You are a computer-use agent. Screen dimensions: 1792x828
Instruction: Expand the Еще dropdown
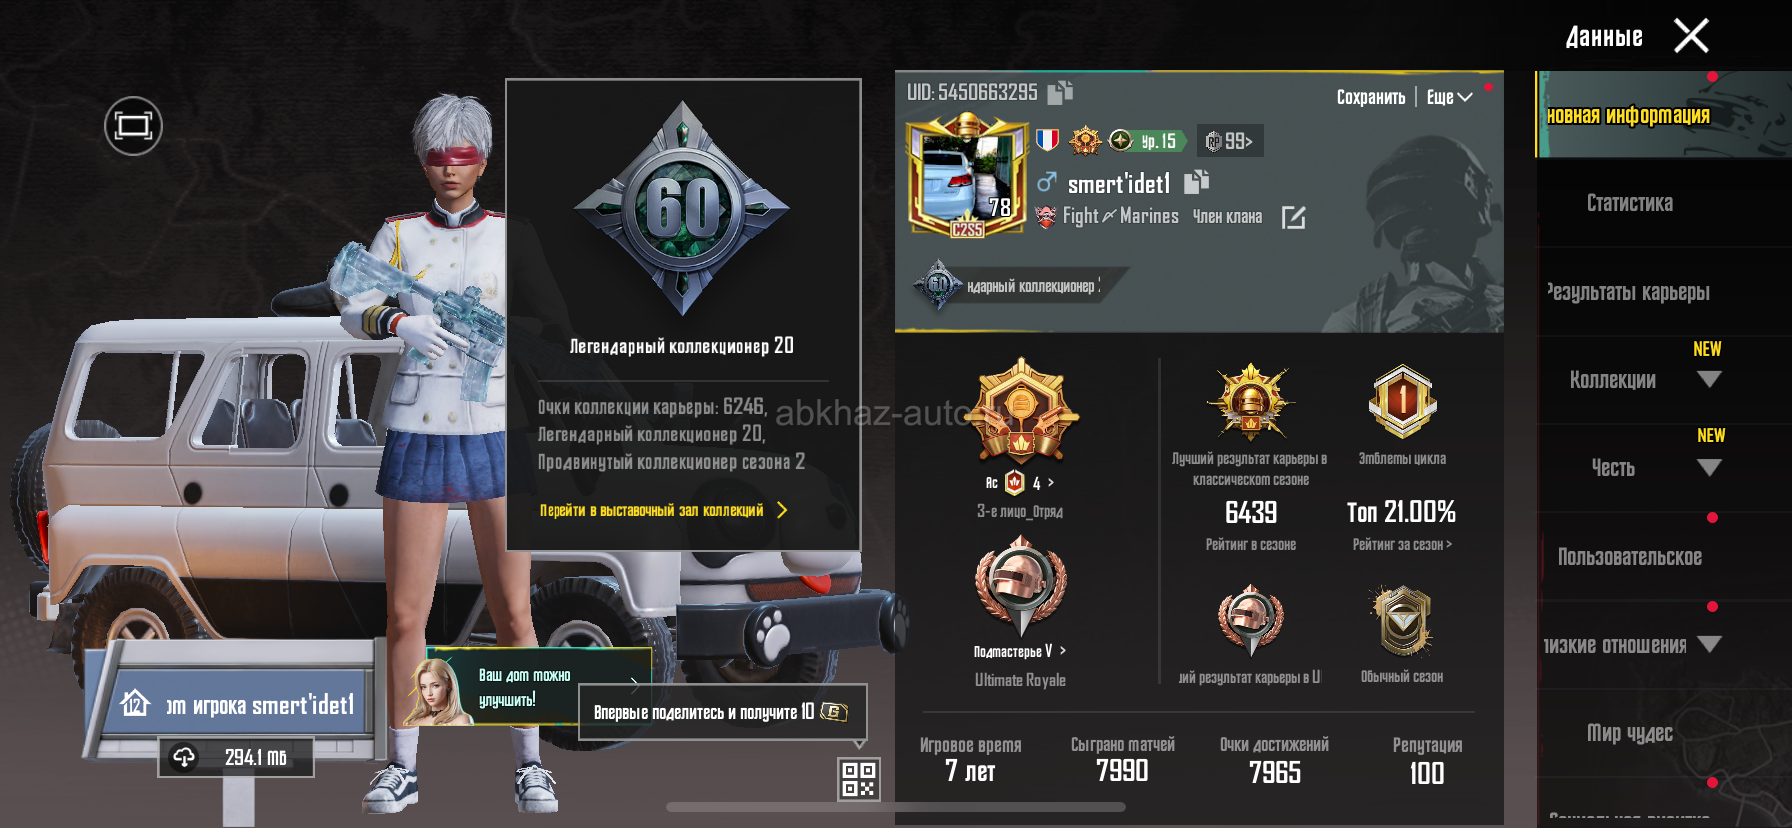(x=1449, y=97)
